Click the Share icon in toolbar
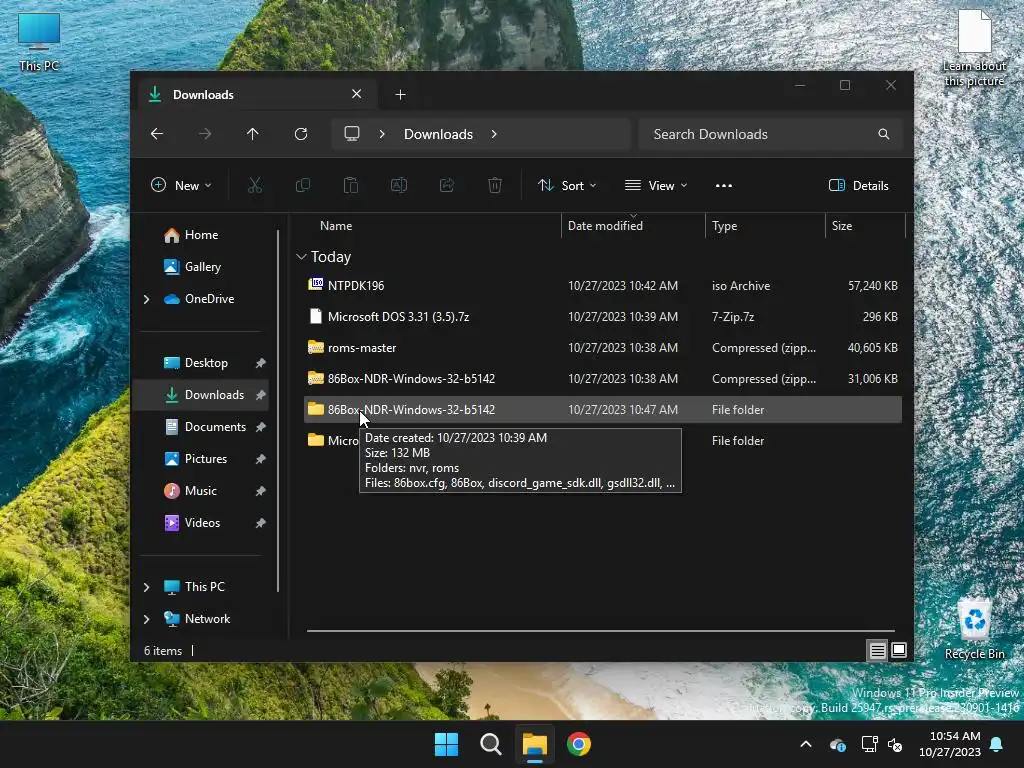This screenshot has width=1024, height=768. pyautogui.click(x=447, y=185)
